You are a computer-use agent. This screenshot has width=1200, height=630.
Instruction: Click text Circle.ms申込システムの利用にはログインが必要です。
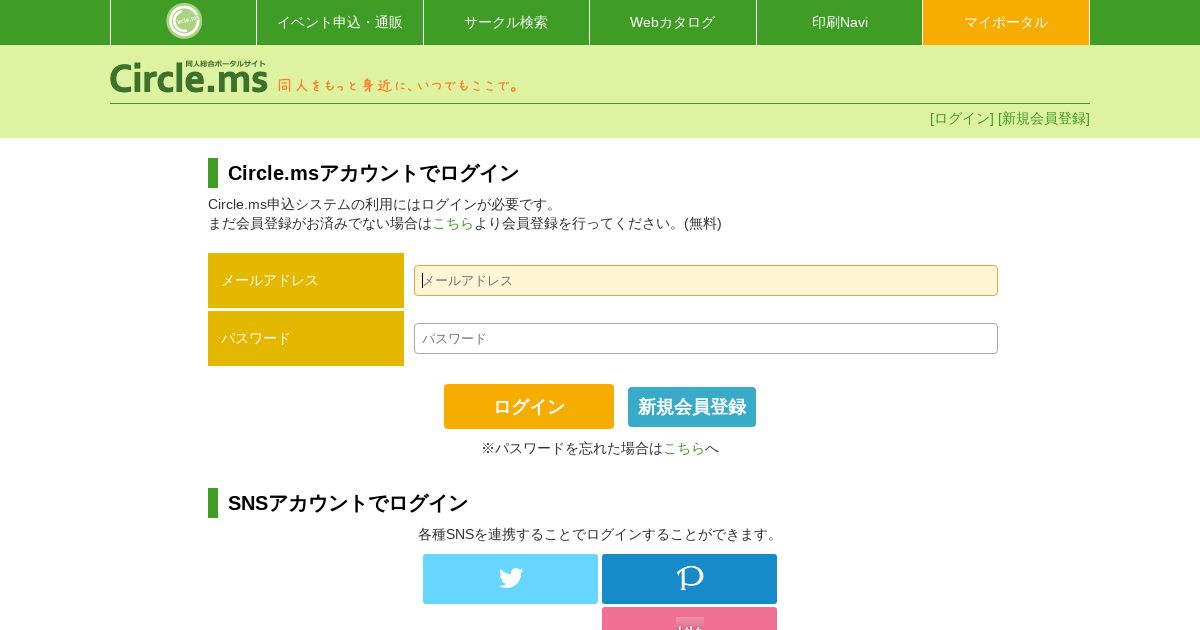pos(384,204)
